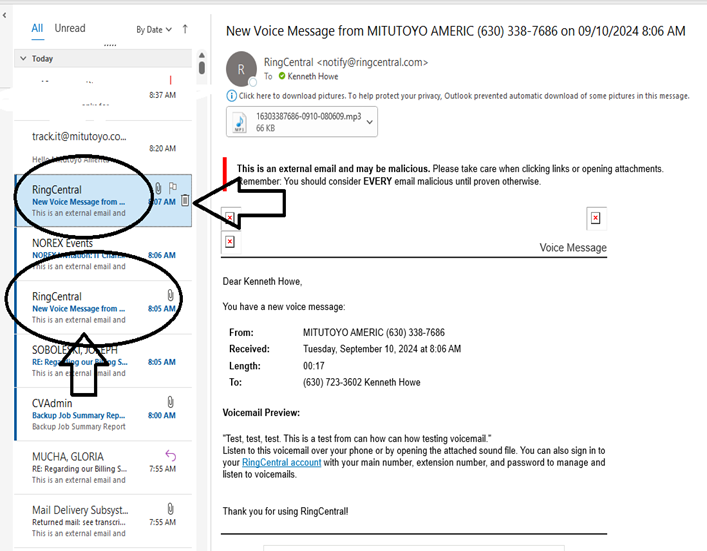Image resolution: width=707 pixels, height=551 pixels.
Task: Flag the selected 8:07 AM RingCentral email
Action: 173,187
